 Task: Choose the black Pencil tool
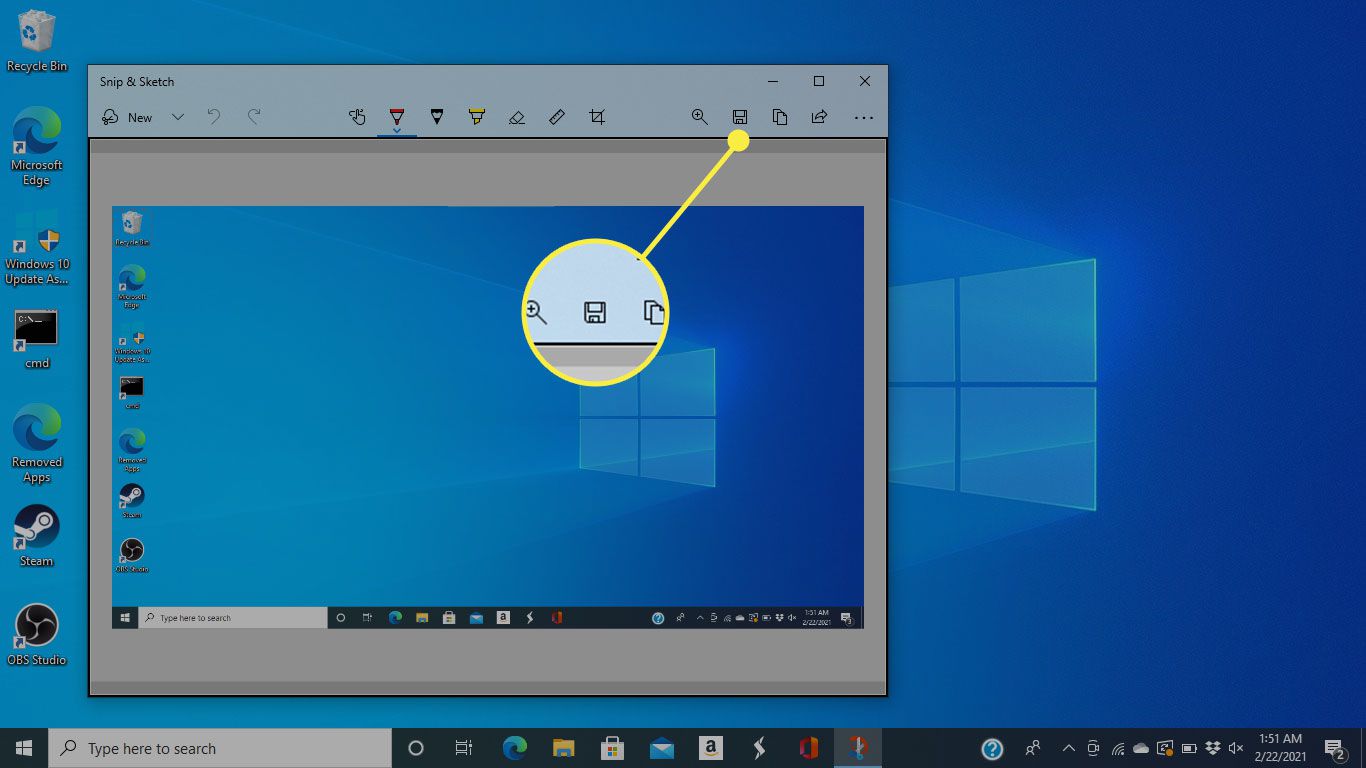(436, 117)
